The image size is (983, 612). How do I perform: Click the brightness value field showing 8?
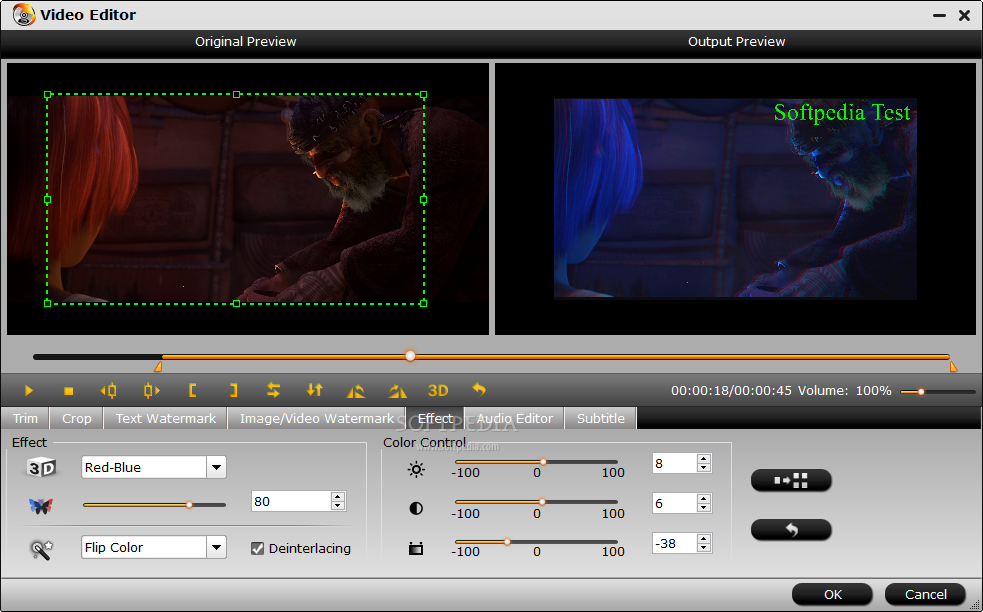[x=675, y=463]
